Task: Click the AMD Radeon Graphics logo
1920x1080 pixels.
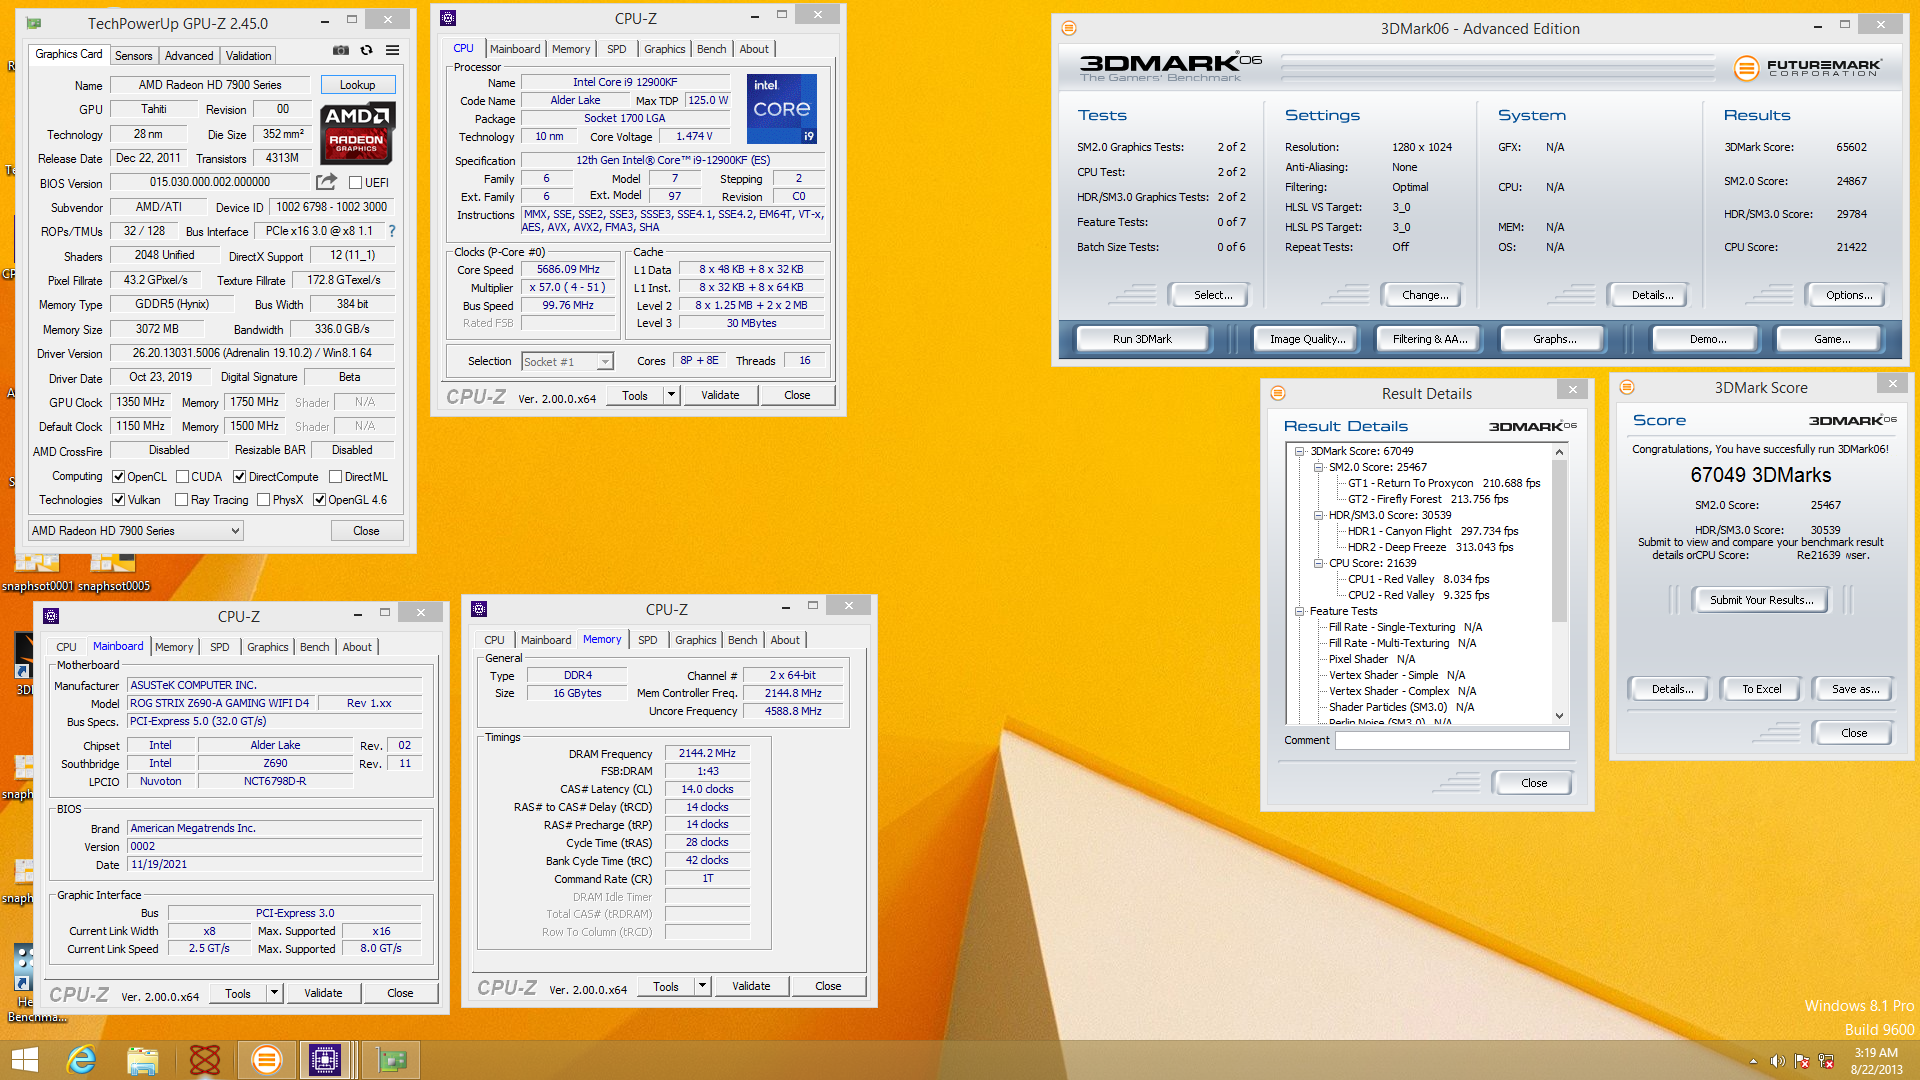Action: [357, 133]
